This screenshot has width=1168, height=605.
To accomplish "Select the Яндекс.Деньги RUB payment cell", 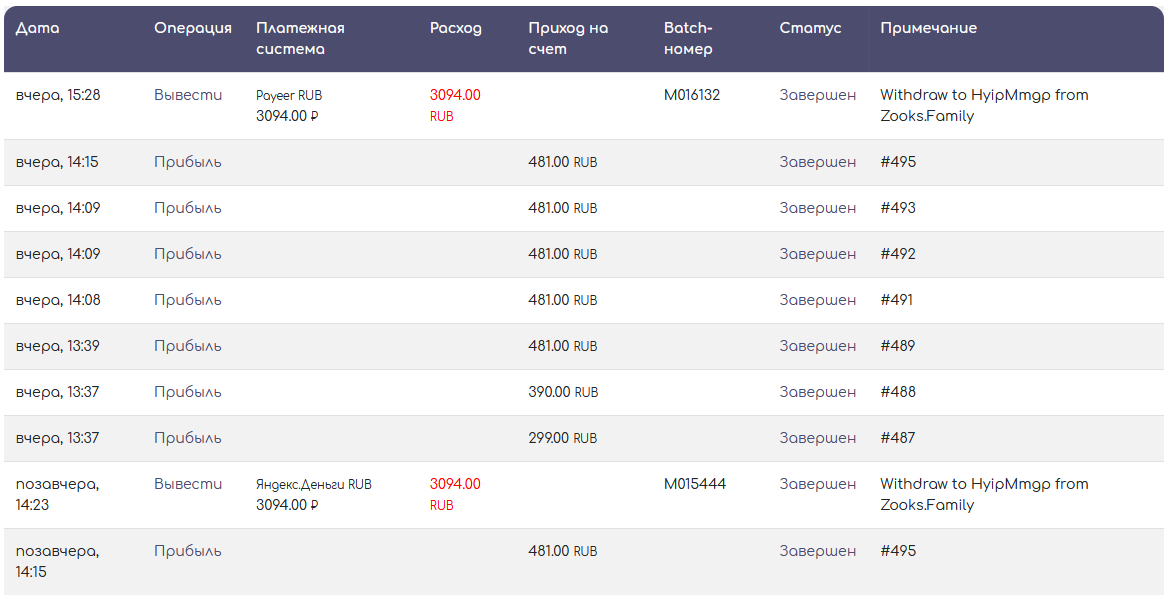I will [314, 484].
